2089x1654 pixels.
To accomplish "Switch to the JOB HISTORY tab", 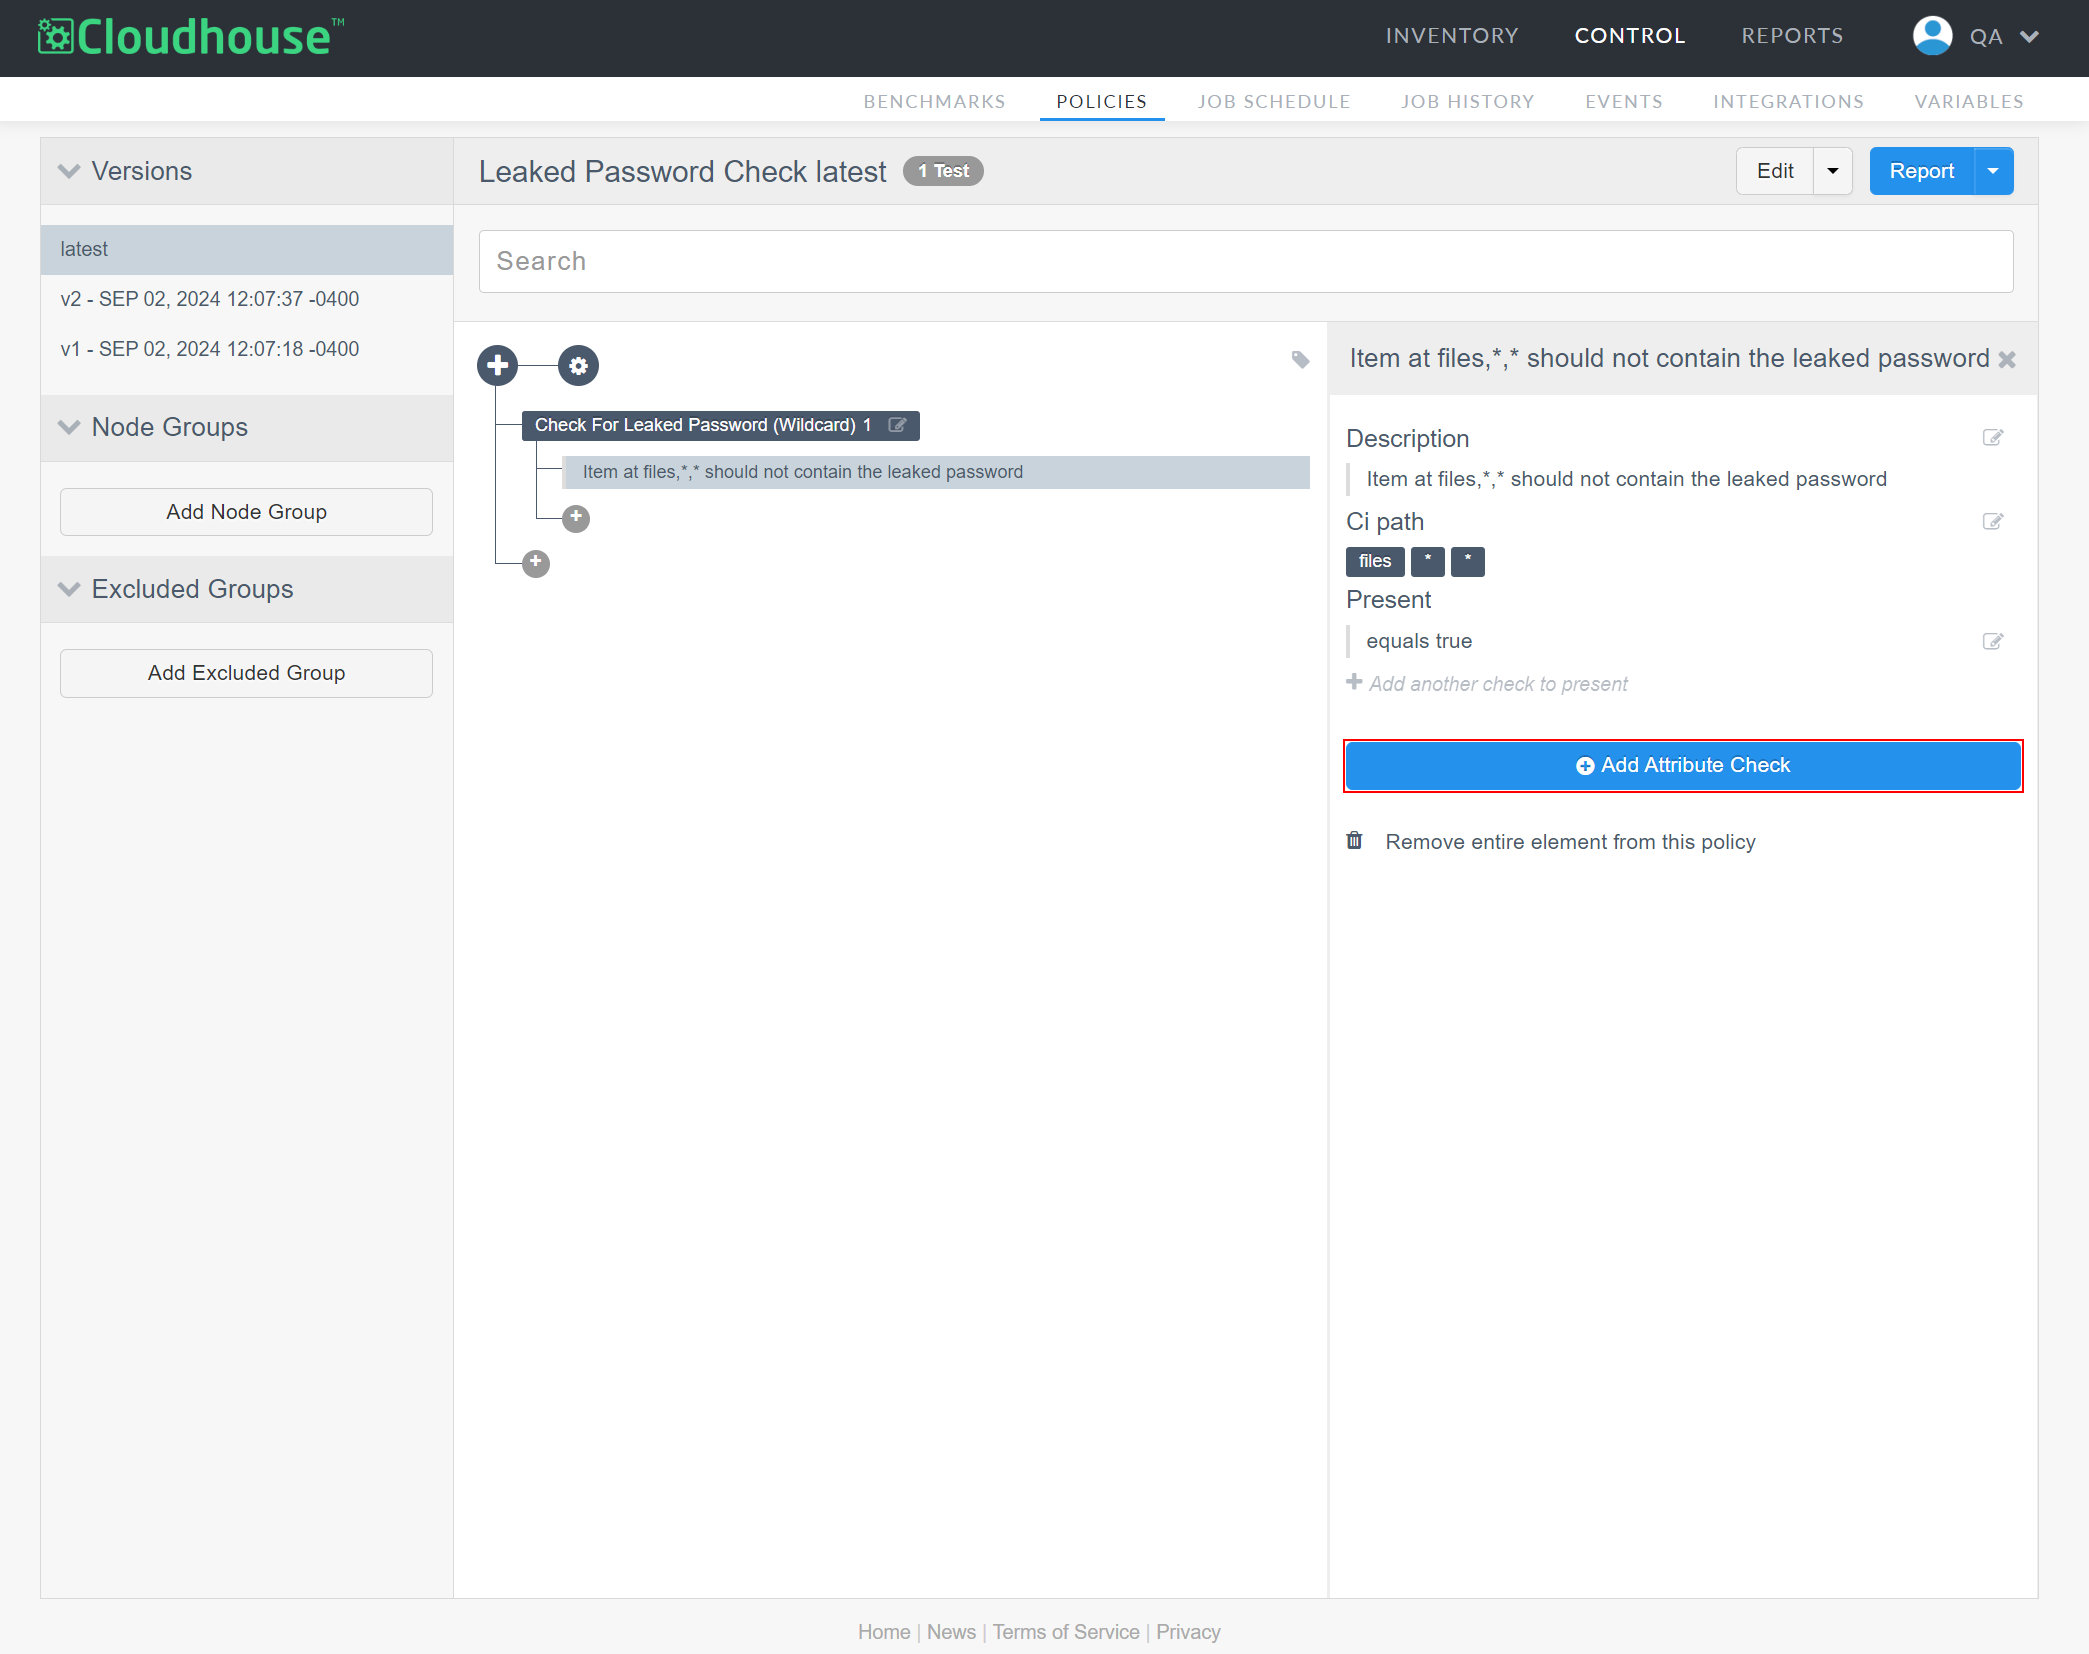I will tap(1467, 101).
